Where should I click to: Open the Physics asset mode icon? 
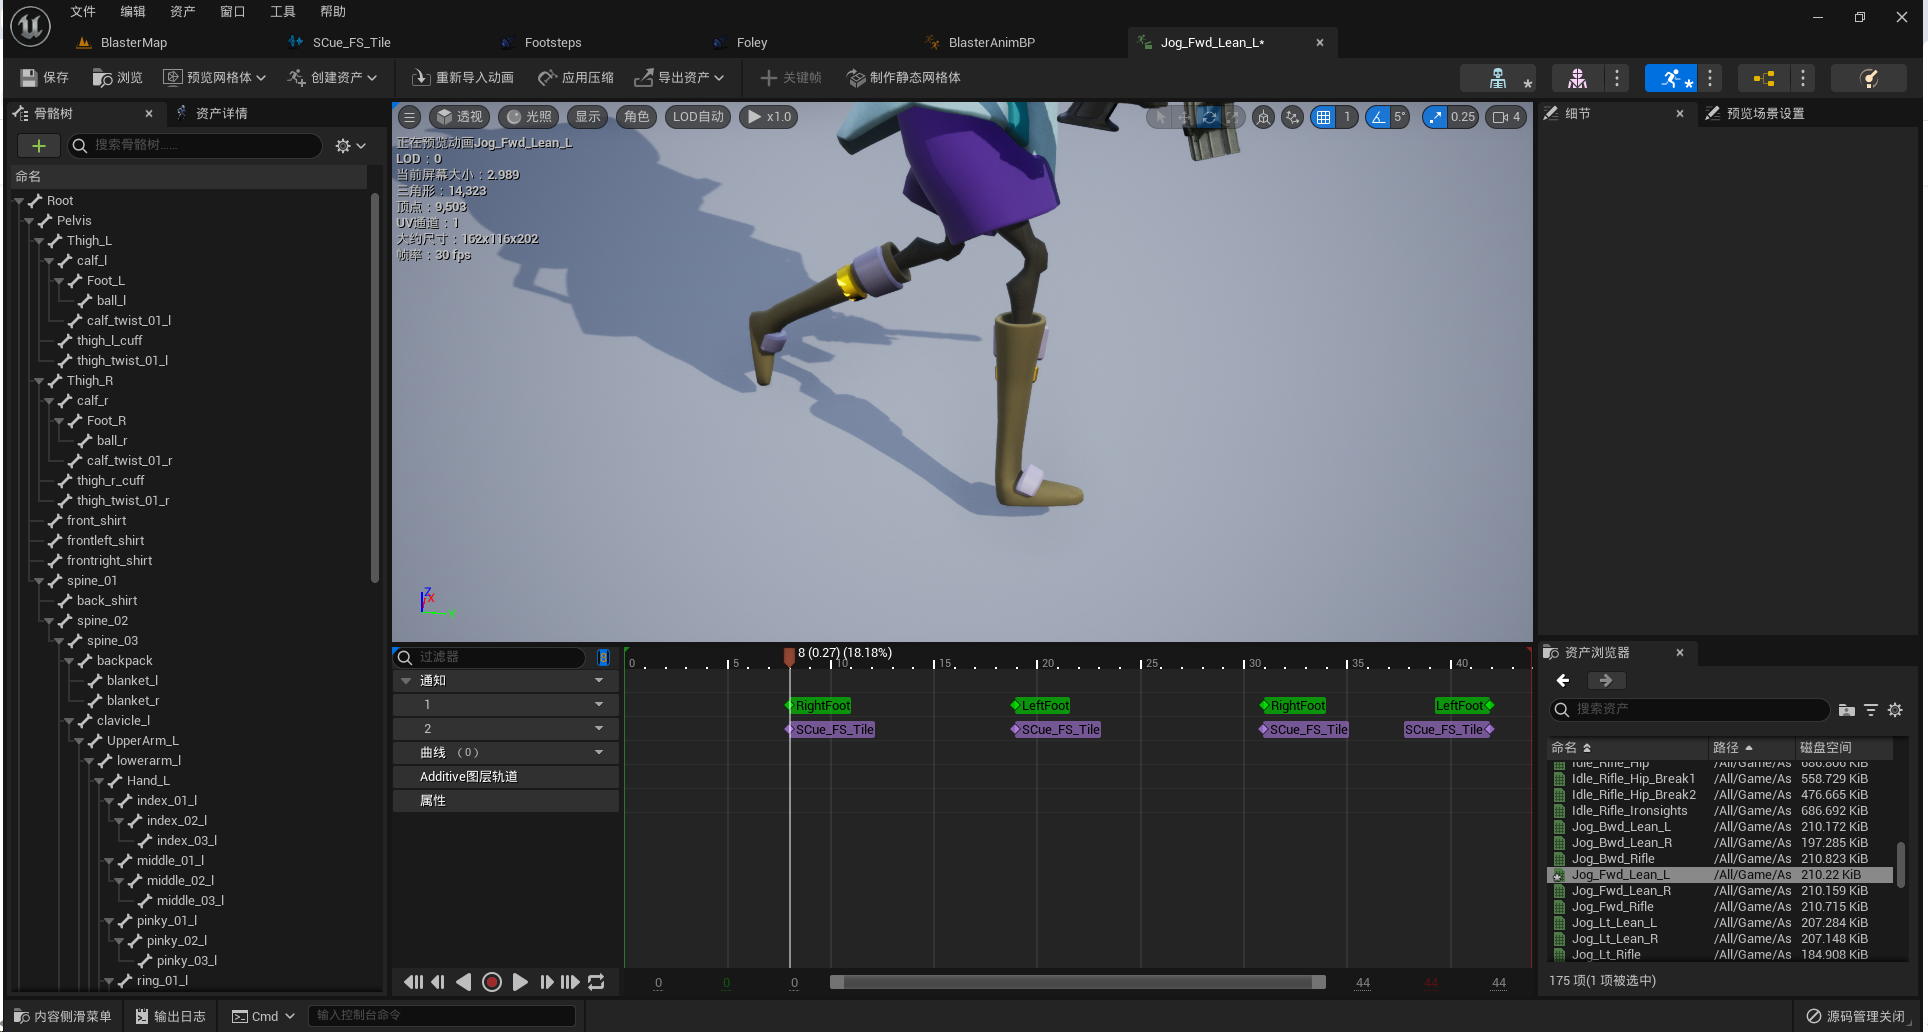tap(1868, 78)
